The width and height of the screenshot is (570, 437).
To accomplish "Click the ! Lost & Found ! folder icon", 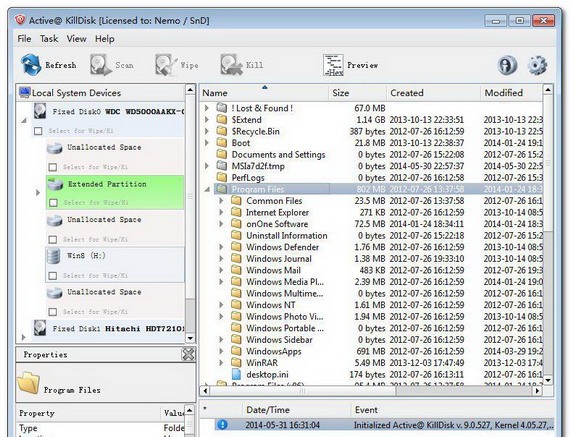I will point(222,108).
